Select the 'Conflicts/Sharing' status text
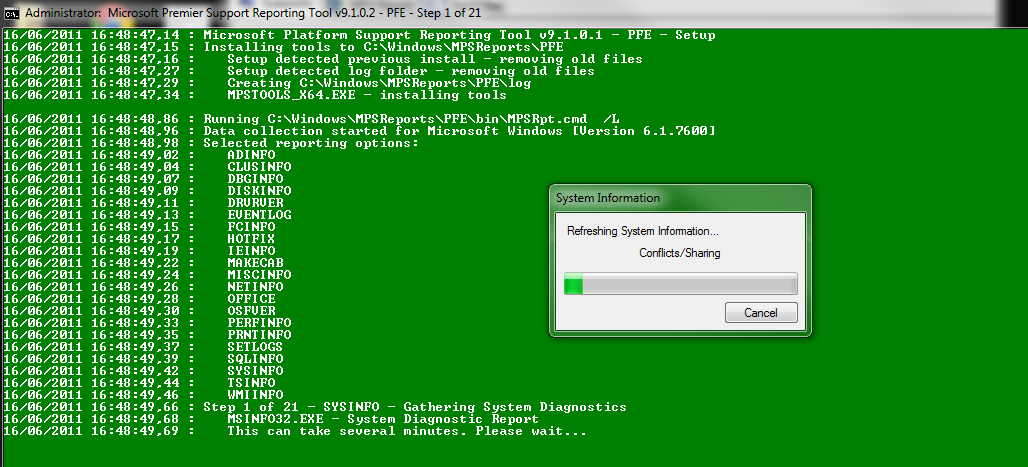The width and height of the screenshot is (1028, 467). click(680, 253)
